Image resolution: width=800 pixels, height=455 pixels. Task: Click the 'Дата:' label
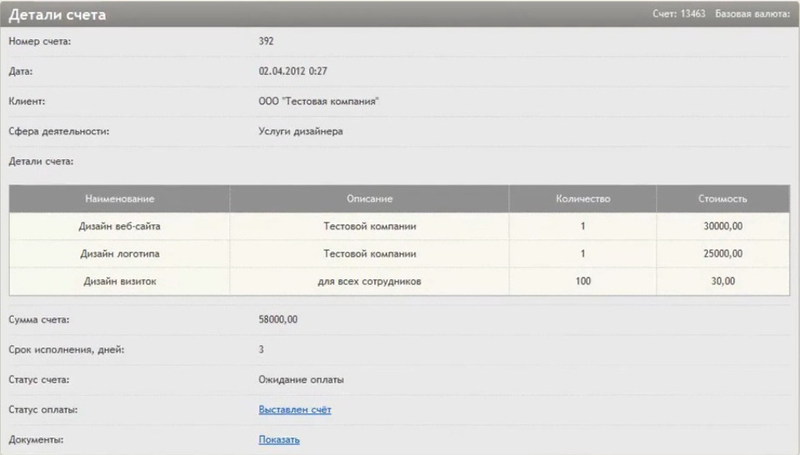(20, 71)
